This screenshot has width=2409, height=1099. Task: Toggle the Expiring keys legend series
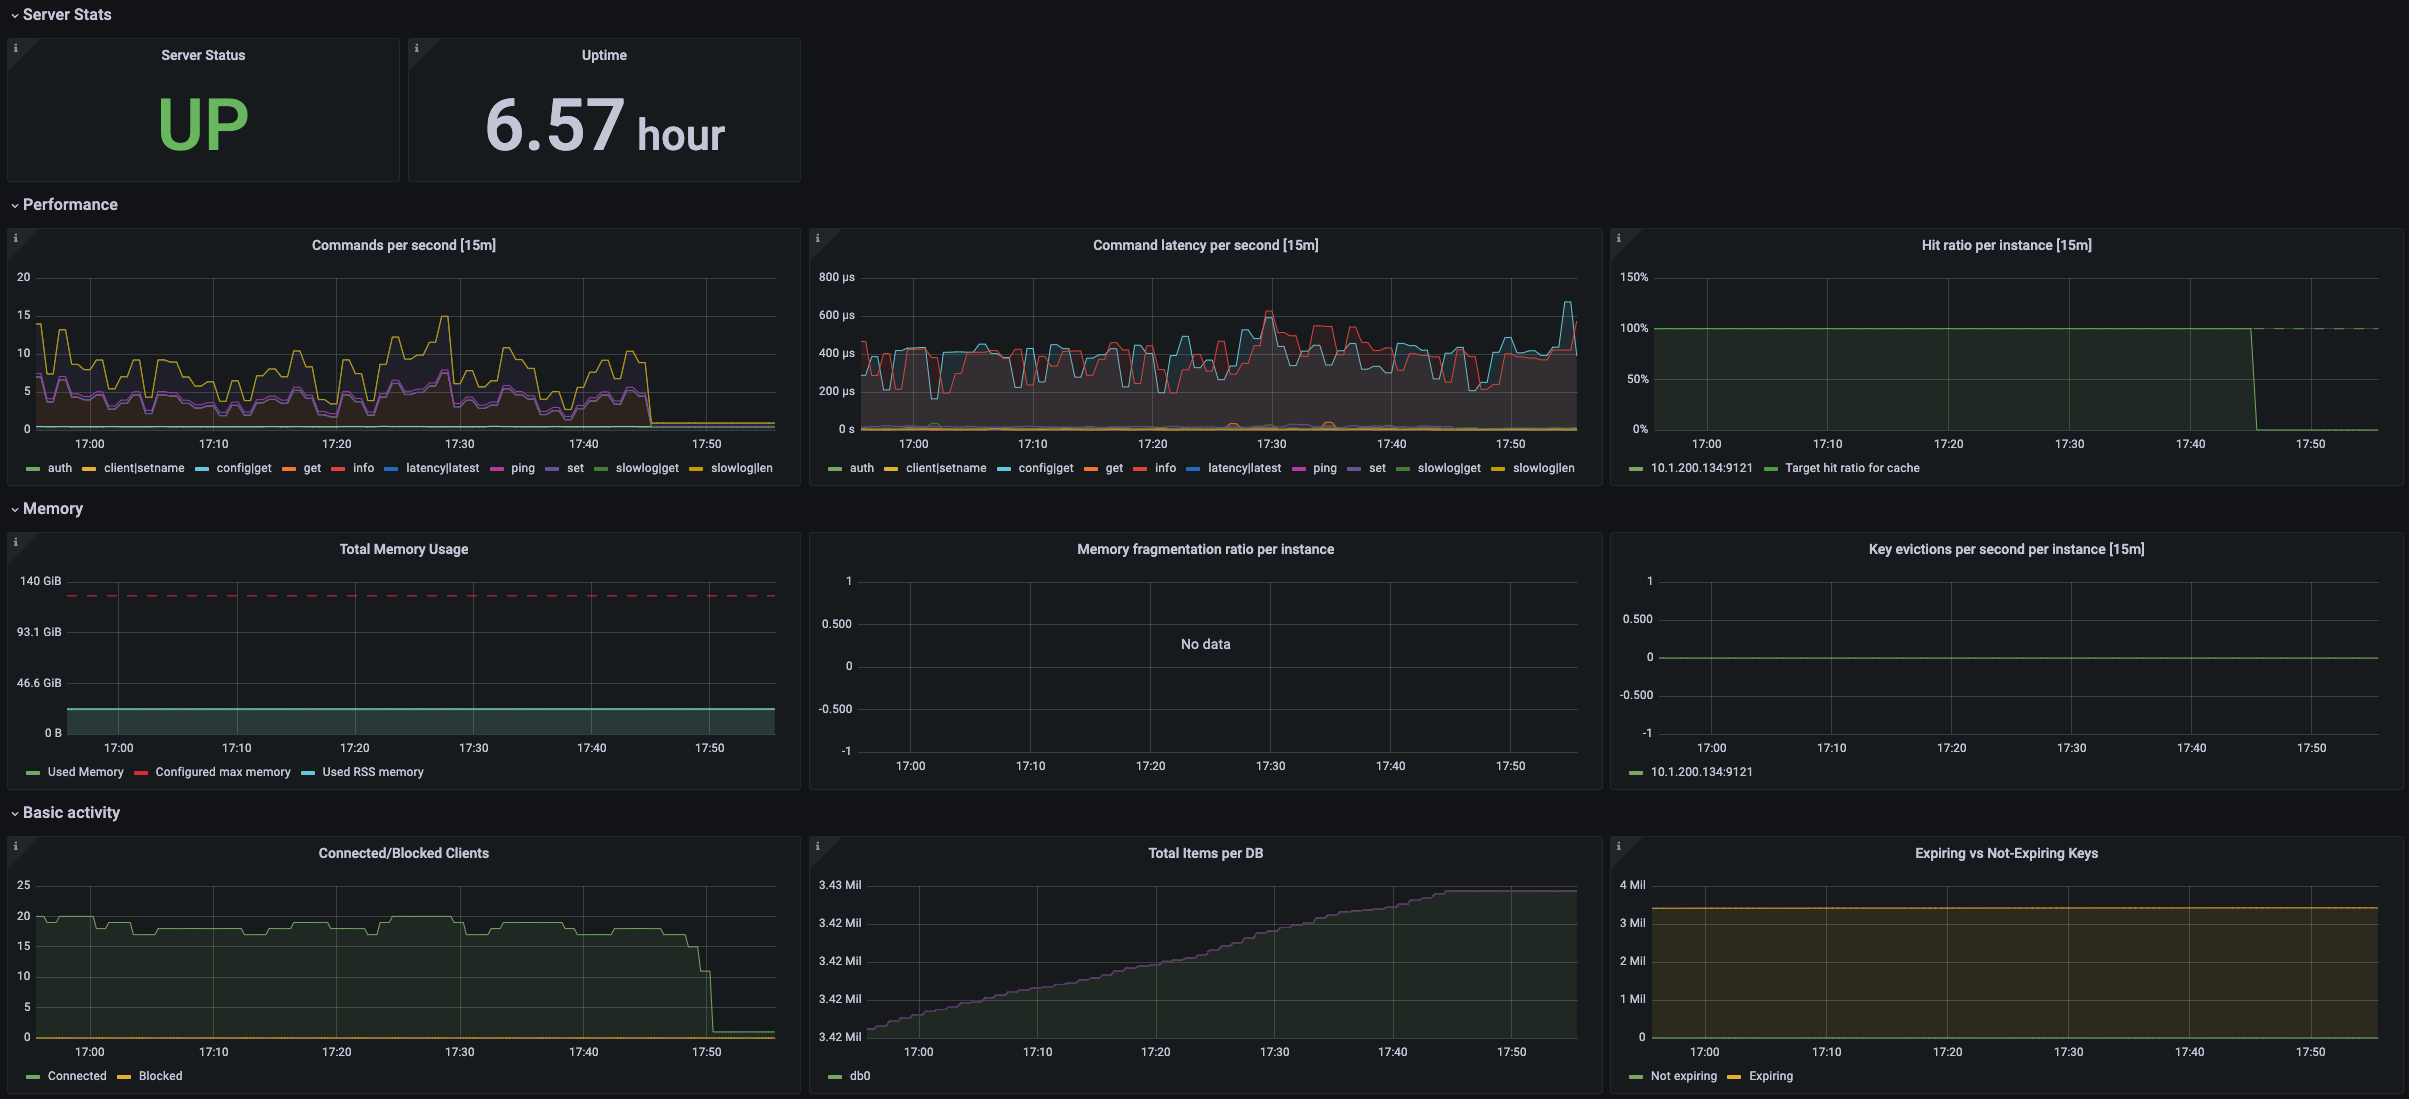pyautogui.click(x=1770, y=1076)
